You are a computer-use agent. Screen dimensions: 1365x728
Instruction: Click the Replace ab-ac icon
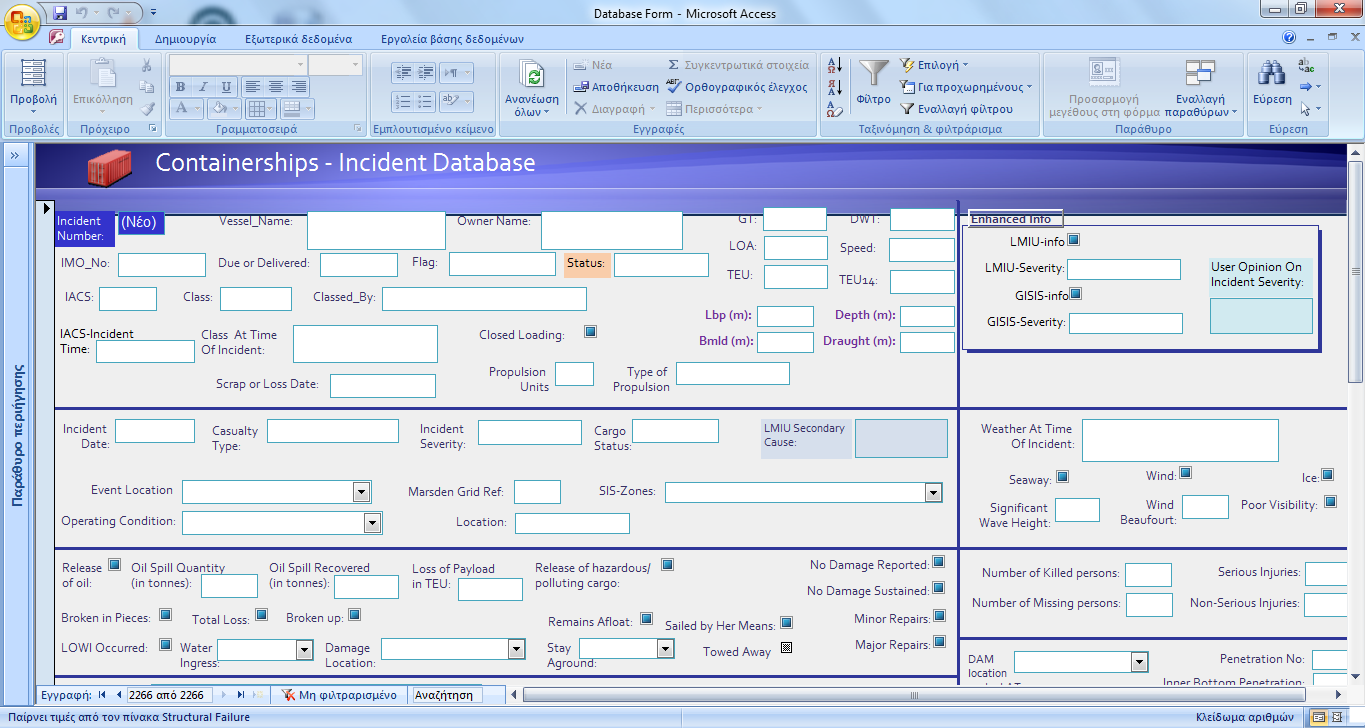click(1306, 66)
